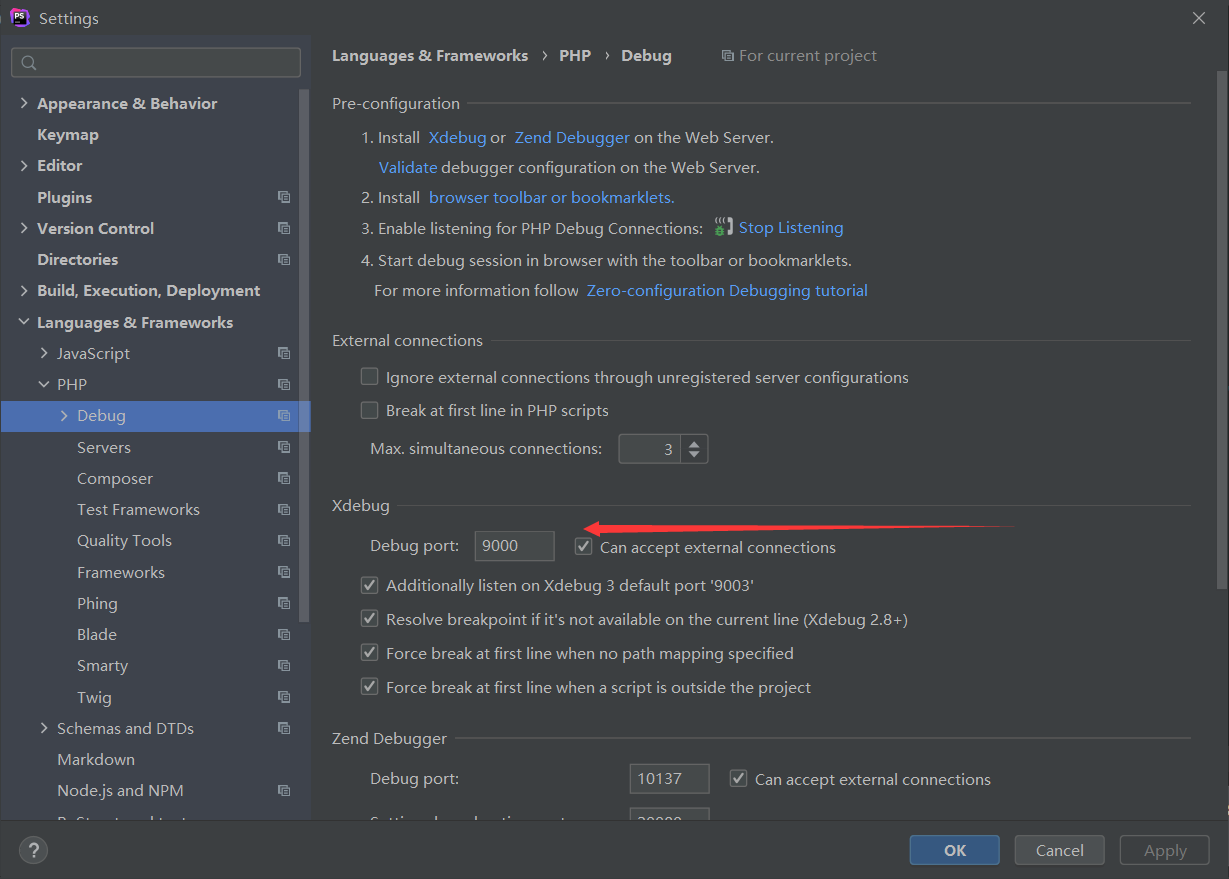This screenshot has height=879, width=1229.
Task: Click 'PHP' in the breadcrumb path
Action: click(x=575, y=56)
